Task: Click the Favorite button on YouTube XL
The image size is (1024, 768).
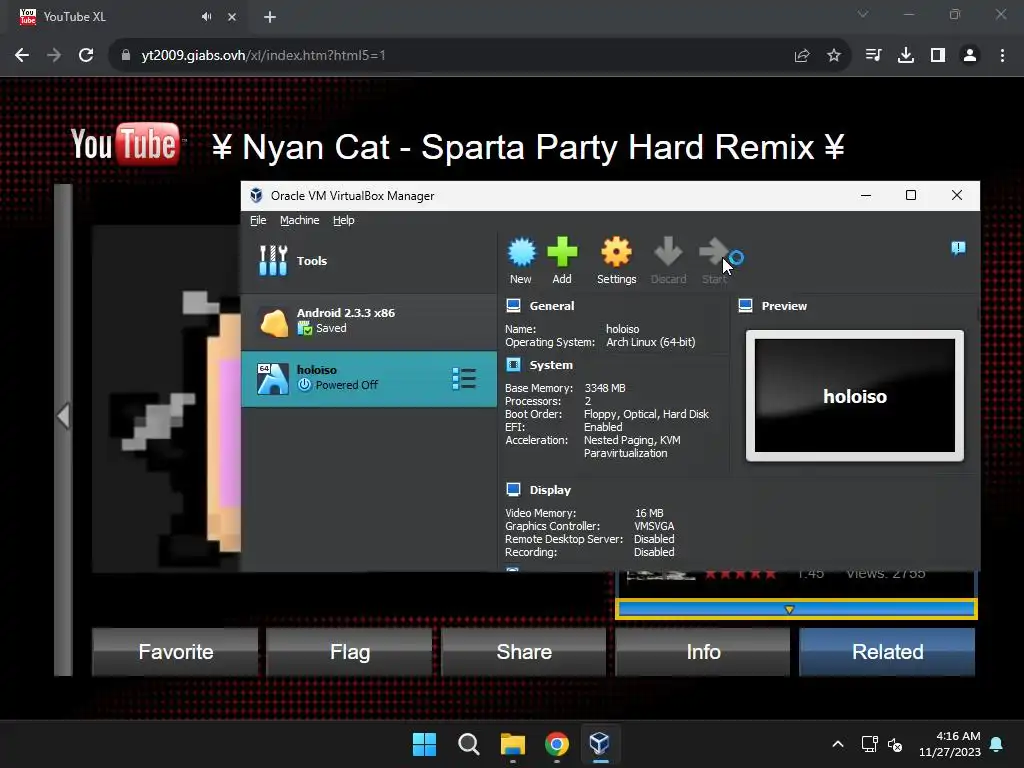Action: point(175,652)
